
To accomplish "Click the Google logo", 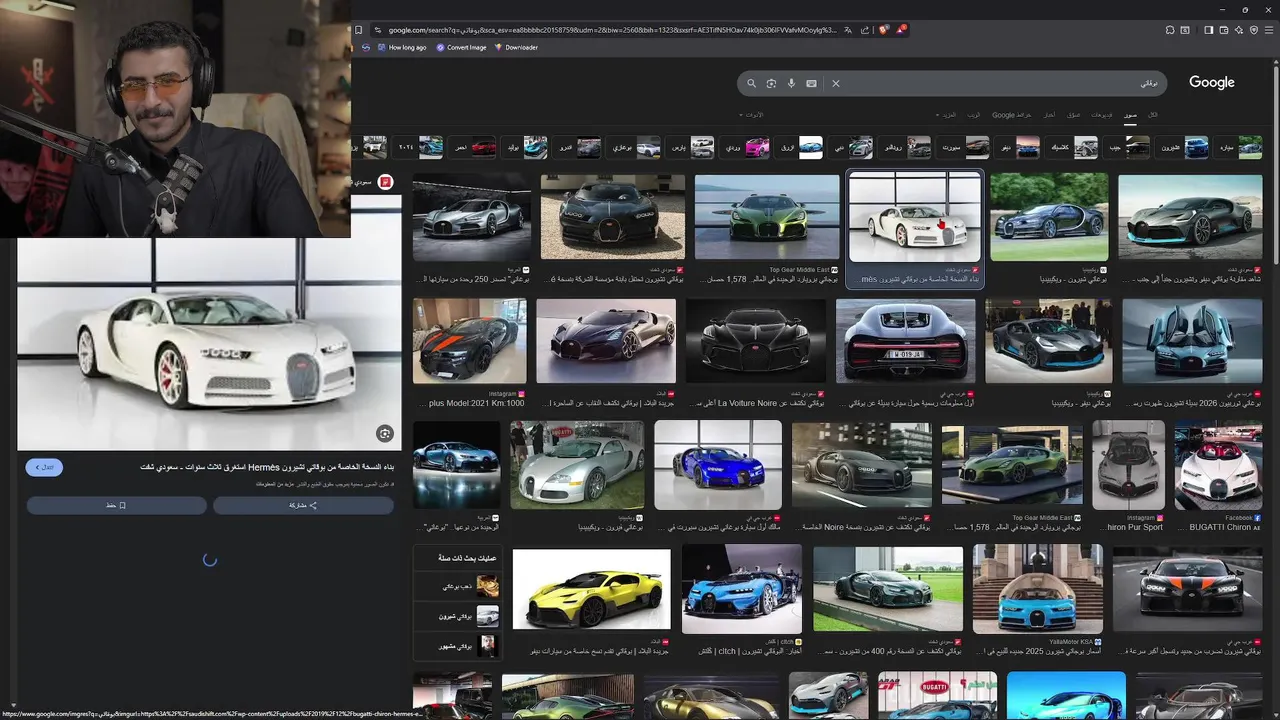I will [x=1212, y=83].
